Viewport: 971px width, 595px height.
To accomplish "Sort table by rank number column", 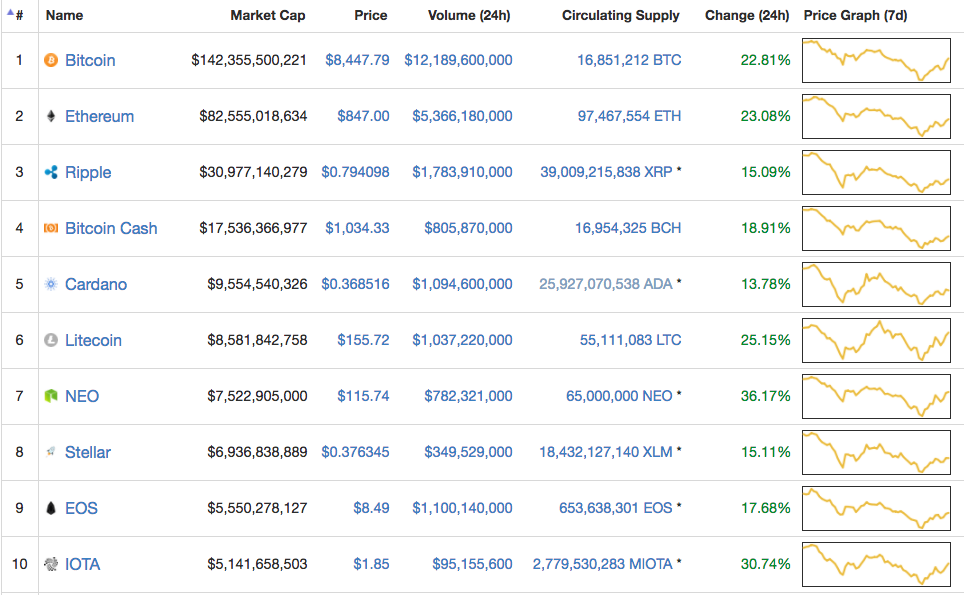I will [19, 16].
